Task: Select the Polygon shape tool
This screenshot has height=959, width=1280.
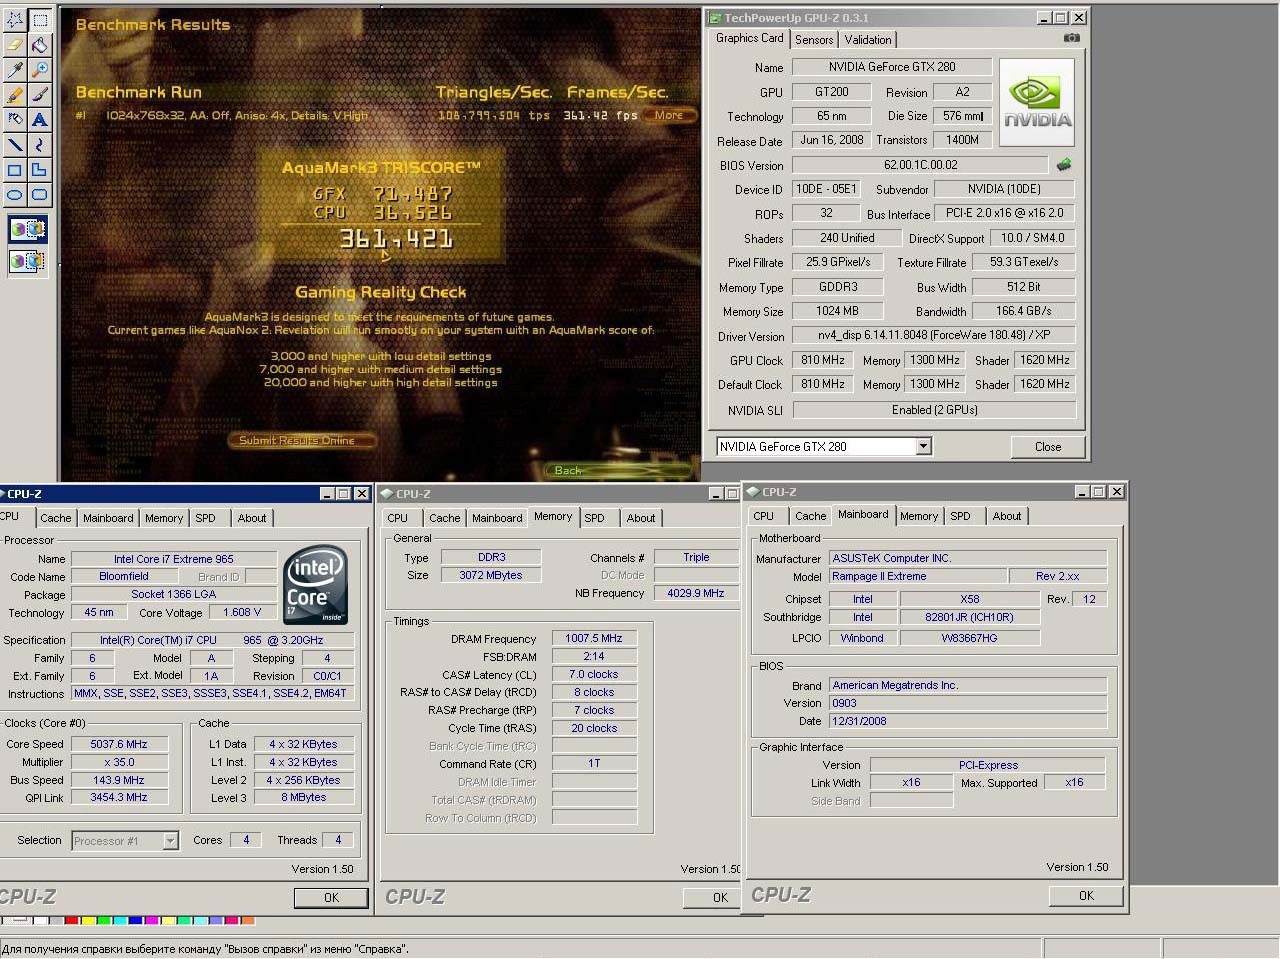Action: [39, 169]
